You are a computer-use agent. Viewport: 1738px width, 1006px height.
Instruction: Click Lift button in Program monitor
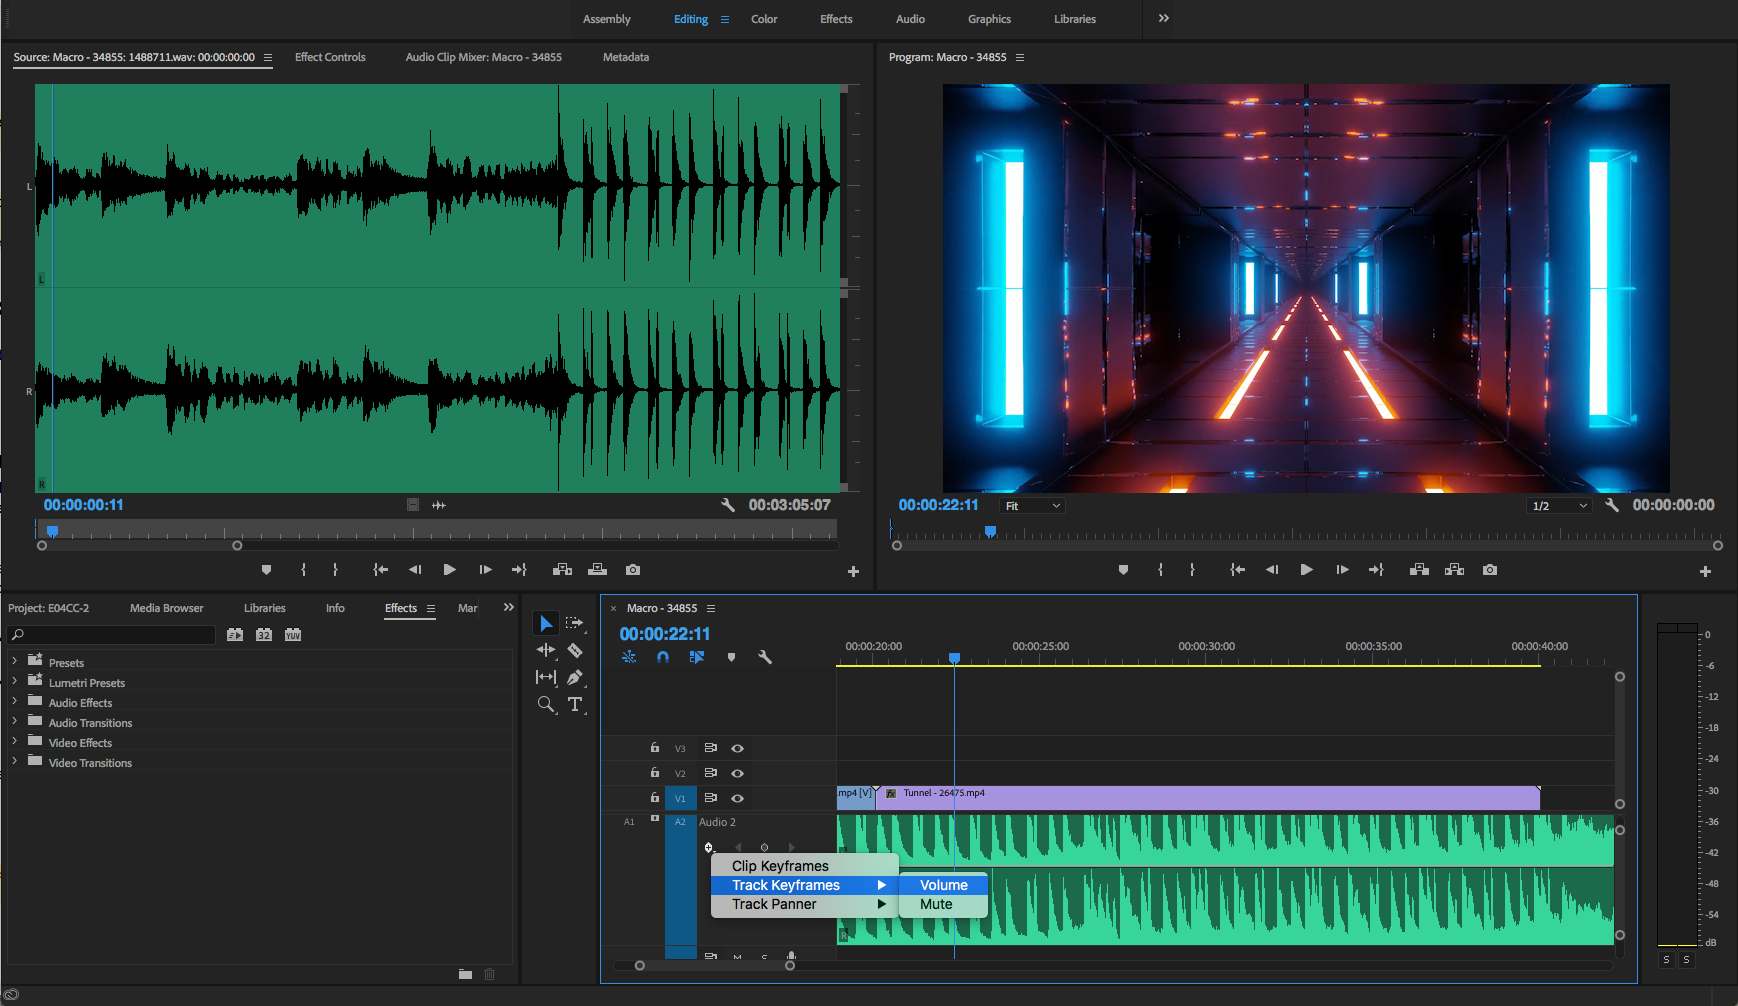pos(1419,570)
